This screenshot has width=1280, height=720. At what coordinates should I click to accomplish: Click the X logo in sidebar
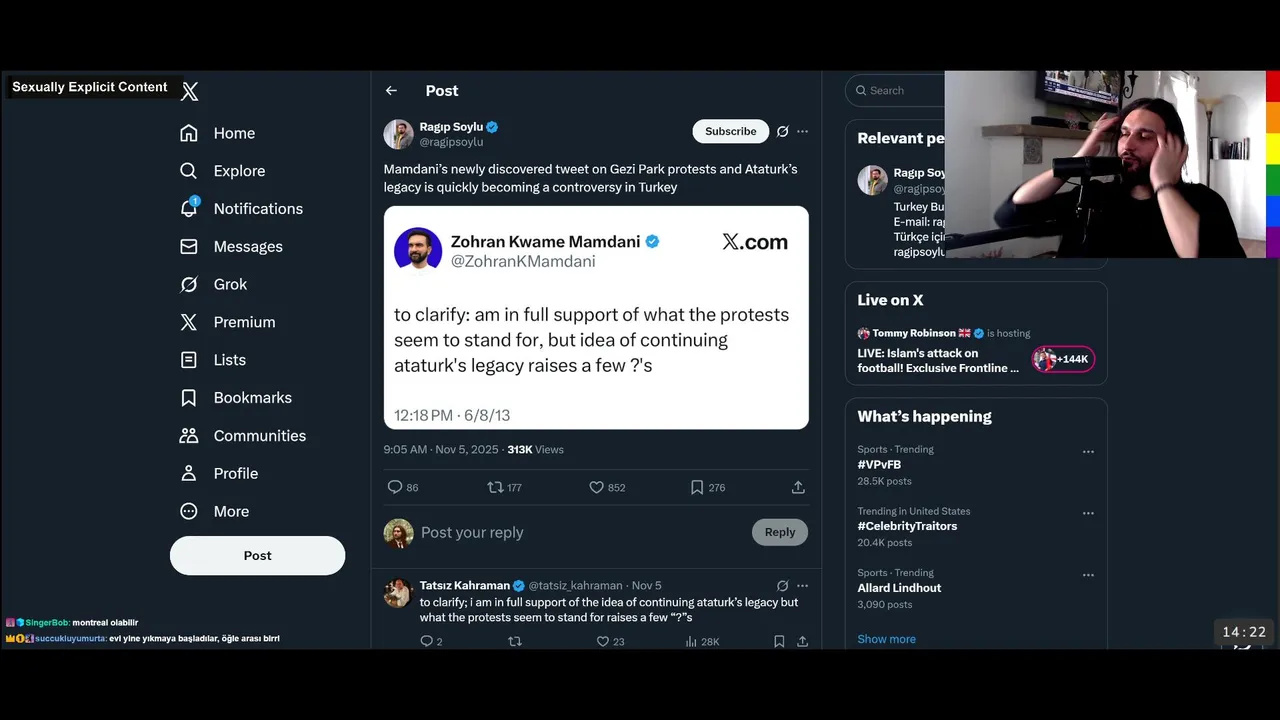190,92
